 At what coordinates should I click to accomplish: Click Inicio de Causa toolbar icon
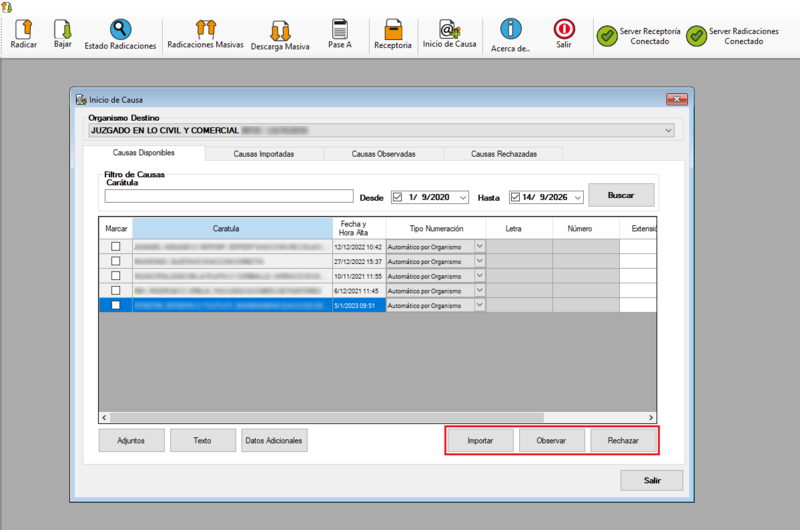(449, 29)
